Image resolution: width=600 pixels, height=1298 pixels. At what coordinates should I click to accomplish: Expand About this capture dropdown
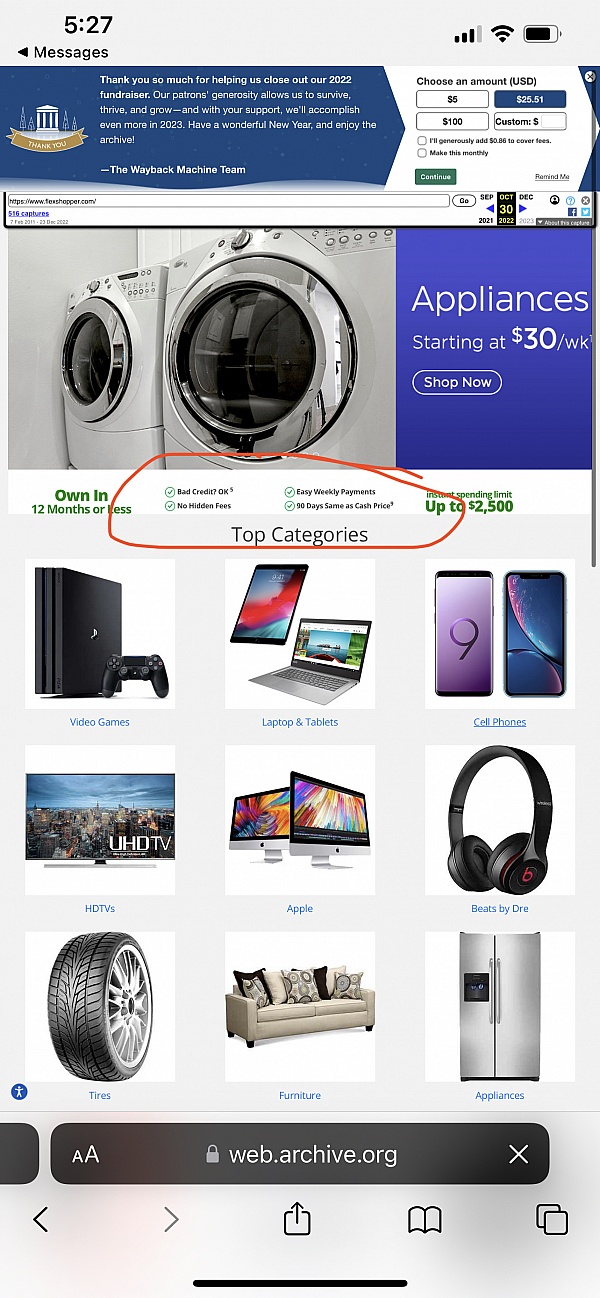tap(565, 221)
